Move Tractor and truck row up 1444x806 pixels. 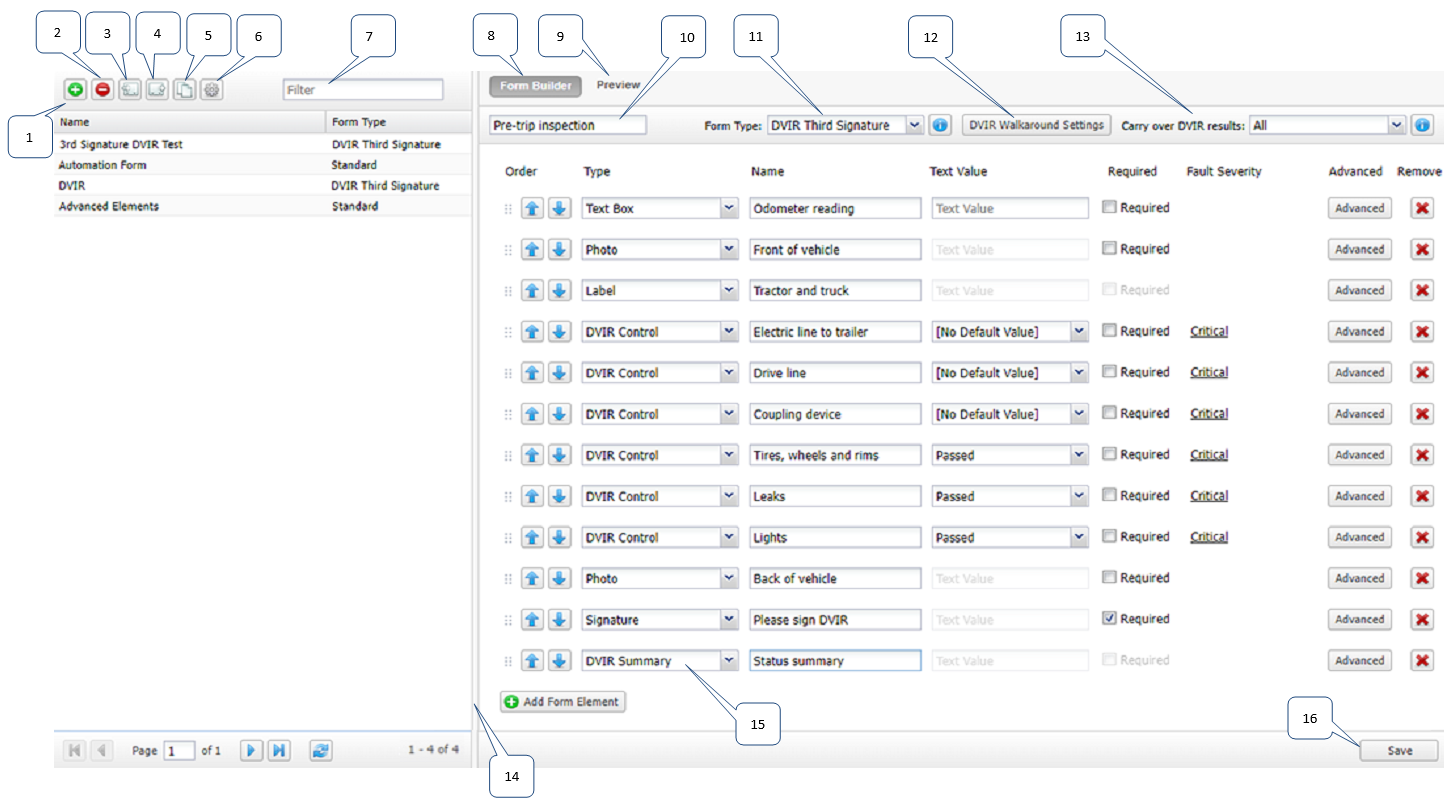pos(533,290)
